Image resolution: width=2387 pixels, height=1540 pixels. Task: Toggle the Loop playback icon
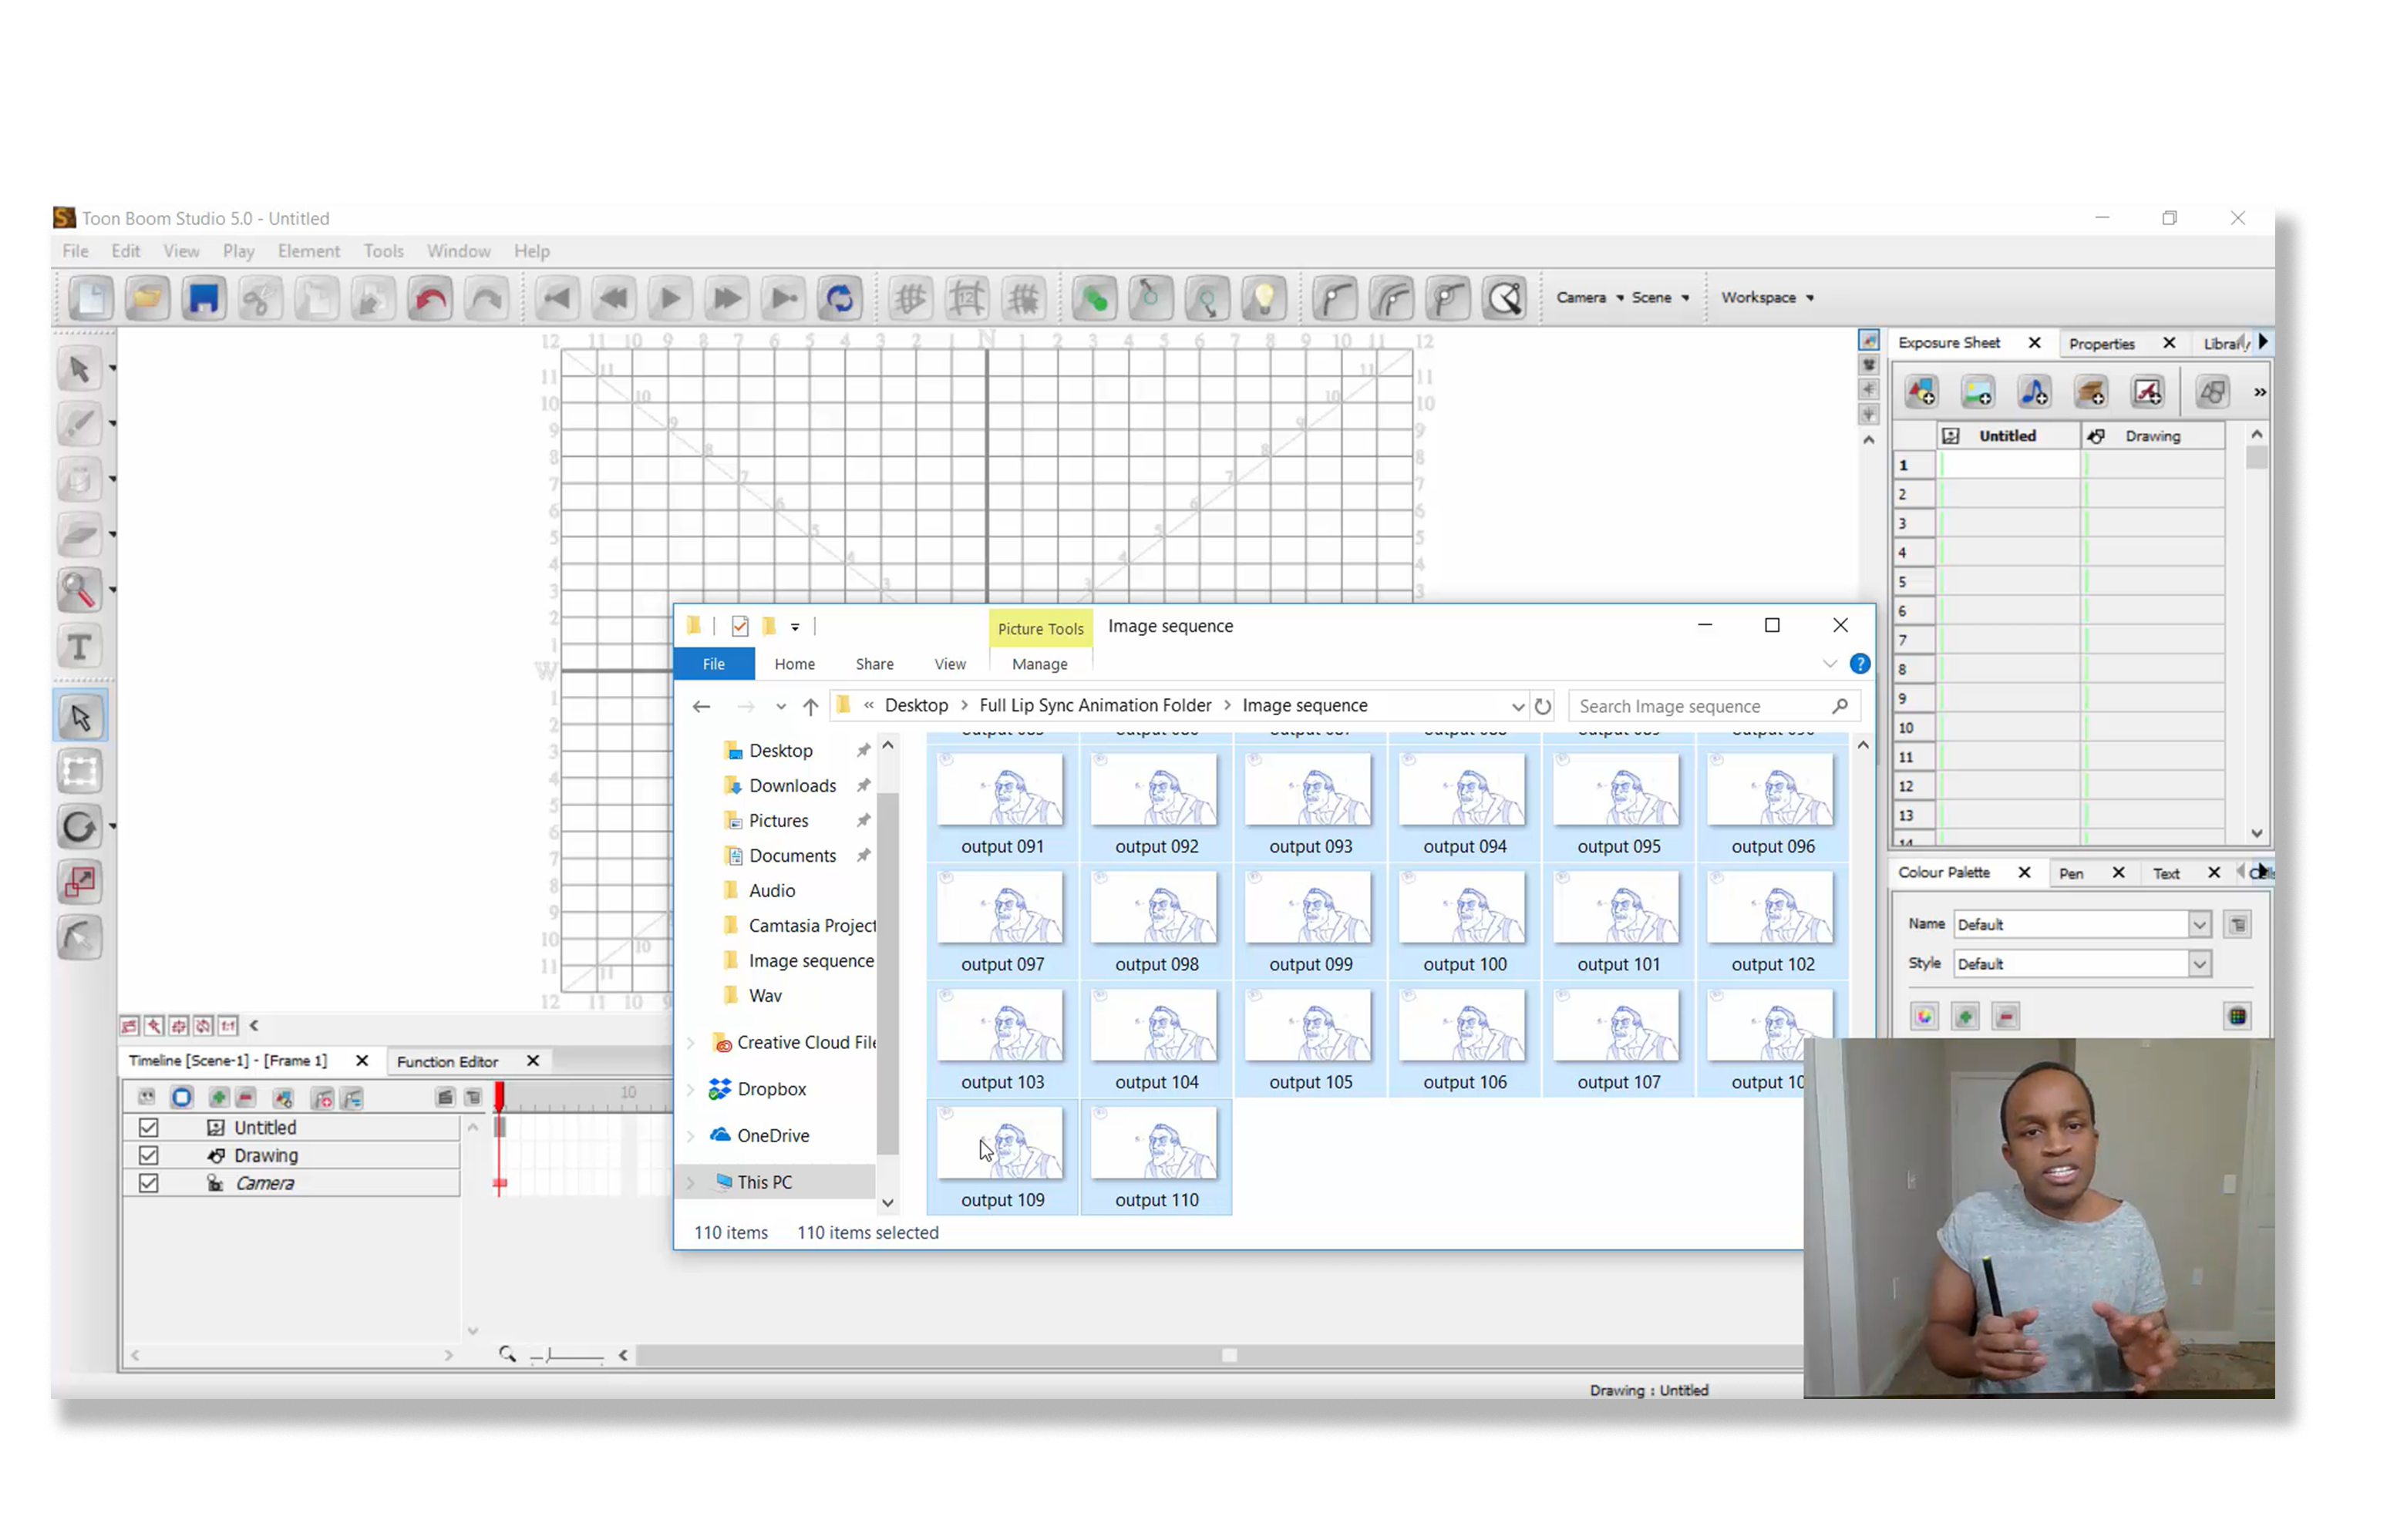pyautogui.click(x=840, y=298)
